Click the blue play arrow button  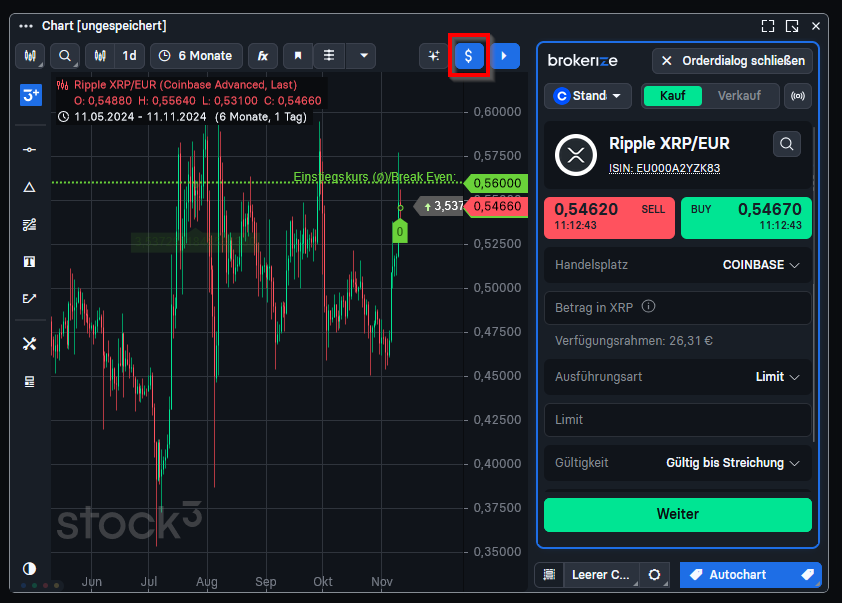505,56
